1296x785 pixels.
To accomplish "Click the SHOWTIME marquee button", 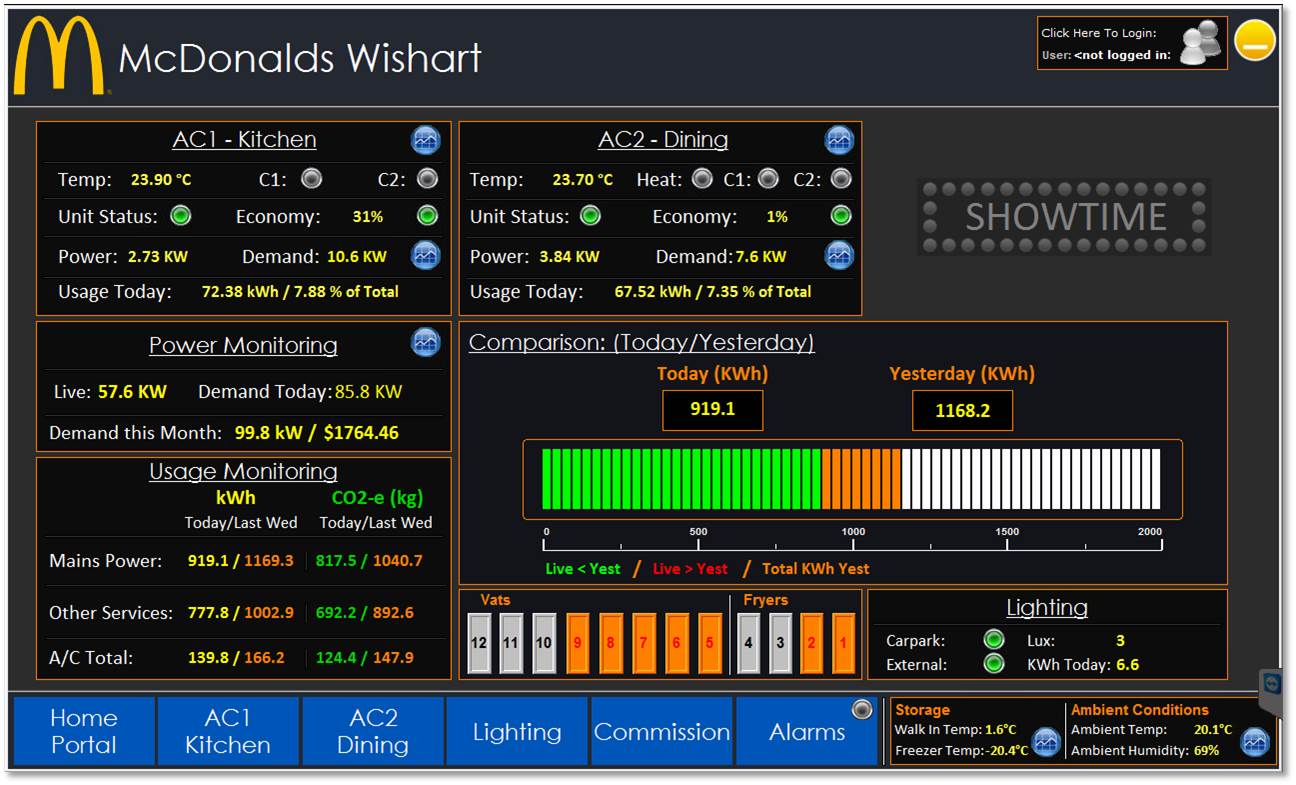I will [x=1065, y=217].
